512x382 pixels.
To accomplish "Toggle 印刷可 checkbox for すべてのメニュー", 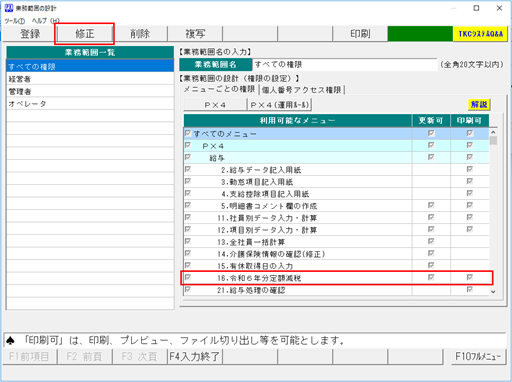I will (x=470, y=133).
